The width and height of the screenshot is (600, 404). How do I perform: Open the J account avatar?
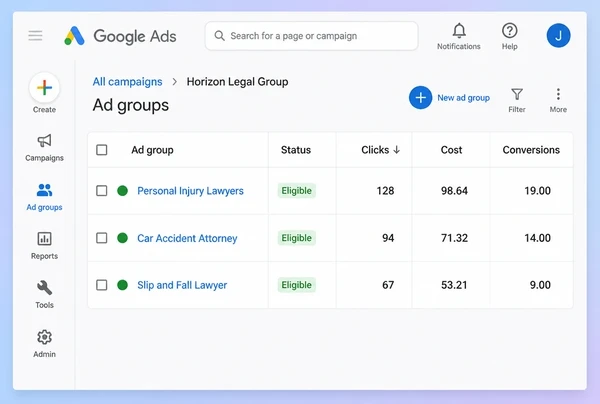(x=558, y=36)
